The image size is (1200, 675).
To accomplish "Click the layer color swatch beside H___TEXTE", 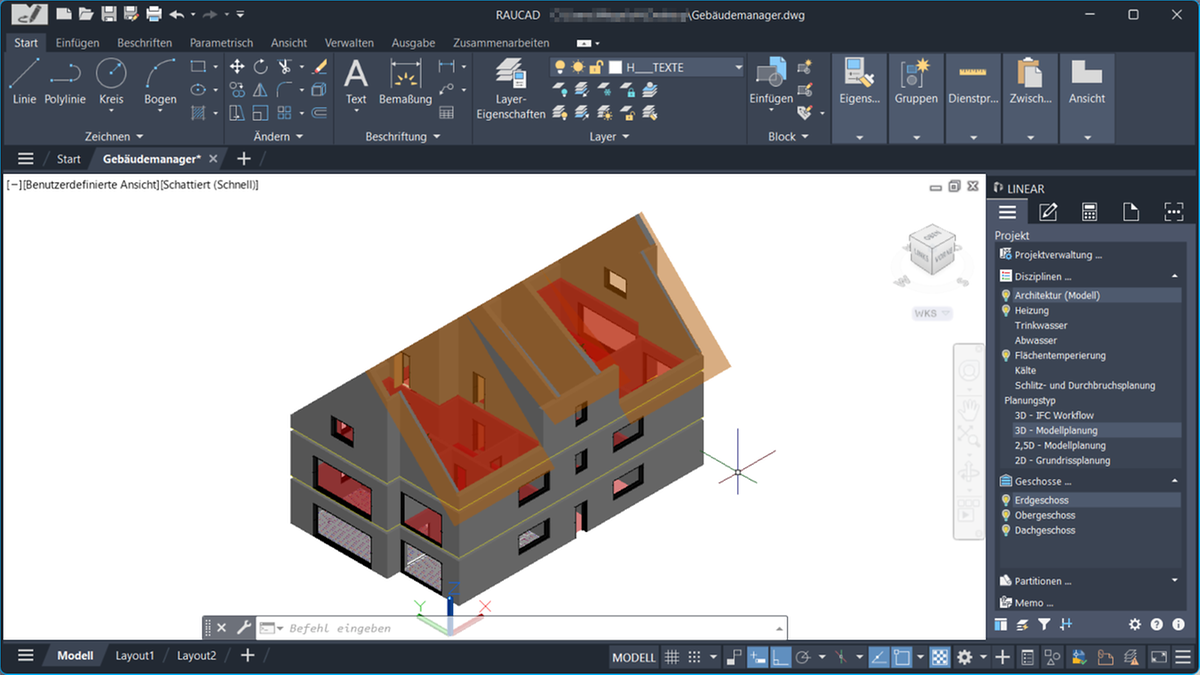I will click(x=616, y=67).
